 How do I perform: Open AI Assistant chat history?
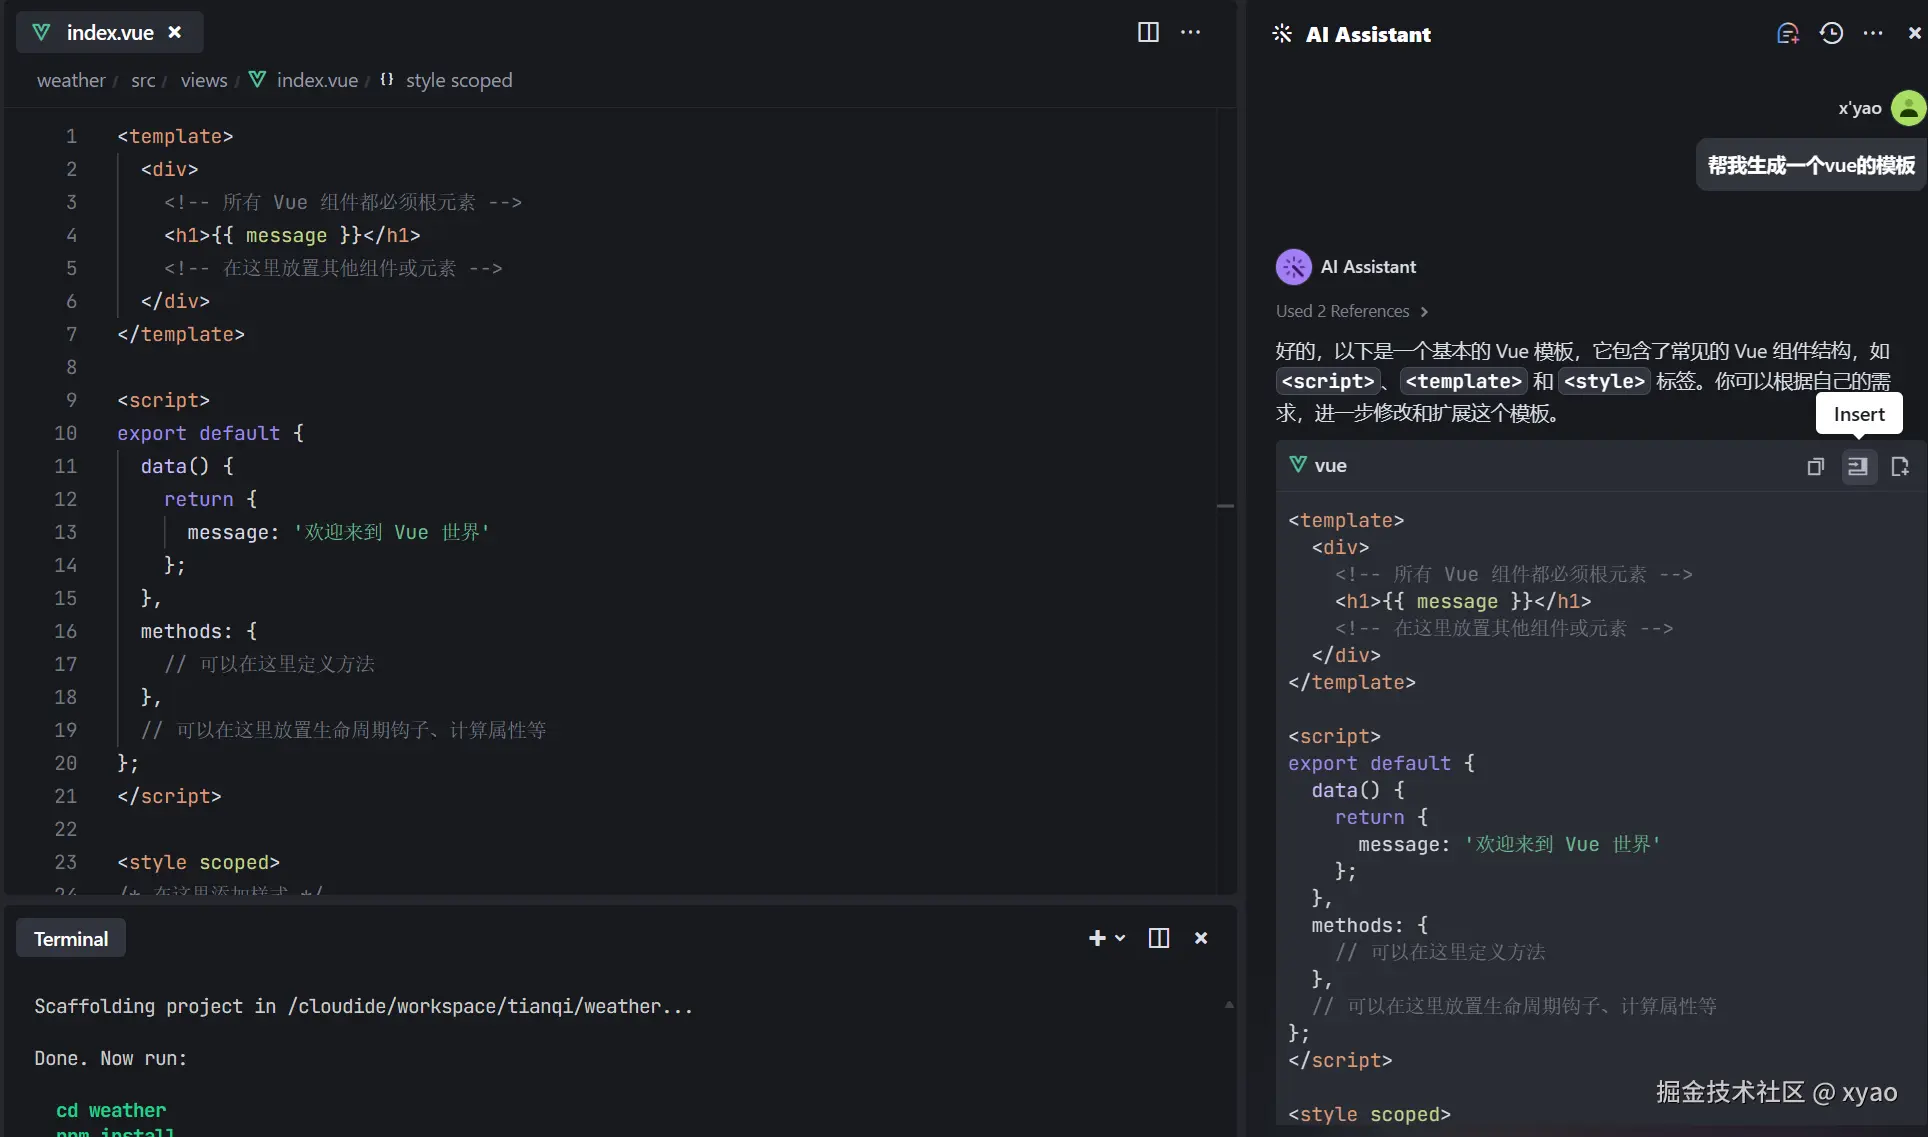click(1831, 34)
